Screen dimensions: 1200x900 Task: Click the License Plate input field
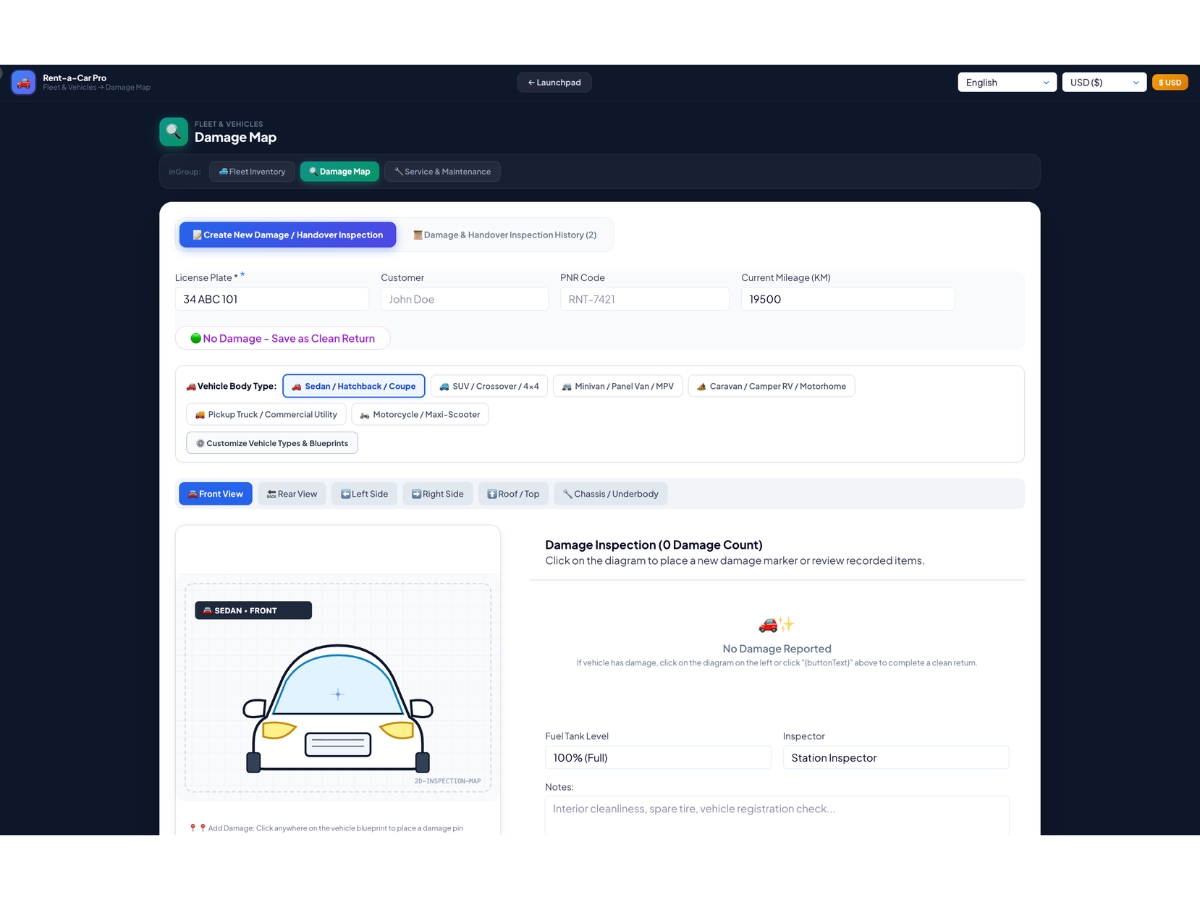pos(272,299)
